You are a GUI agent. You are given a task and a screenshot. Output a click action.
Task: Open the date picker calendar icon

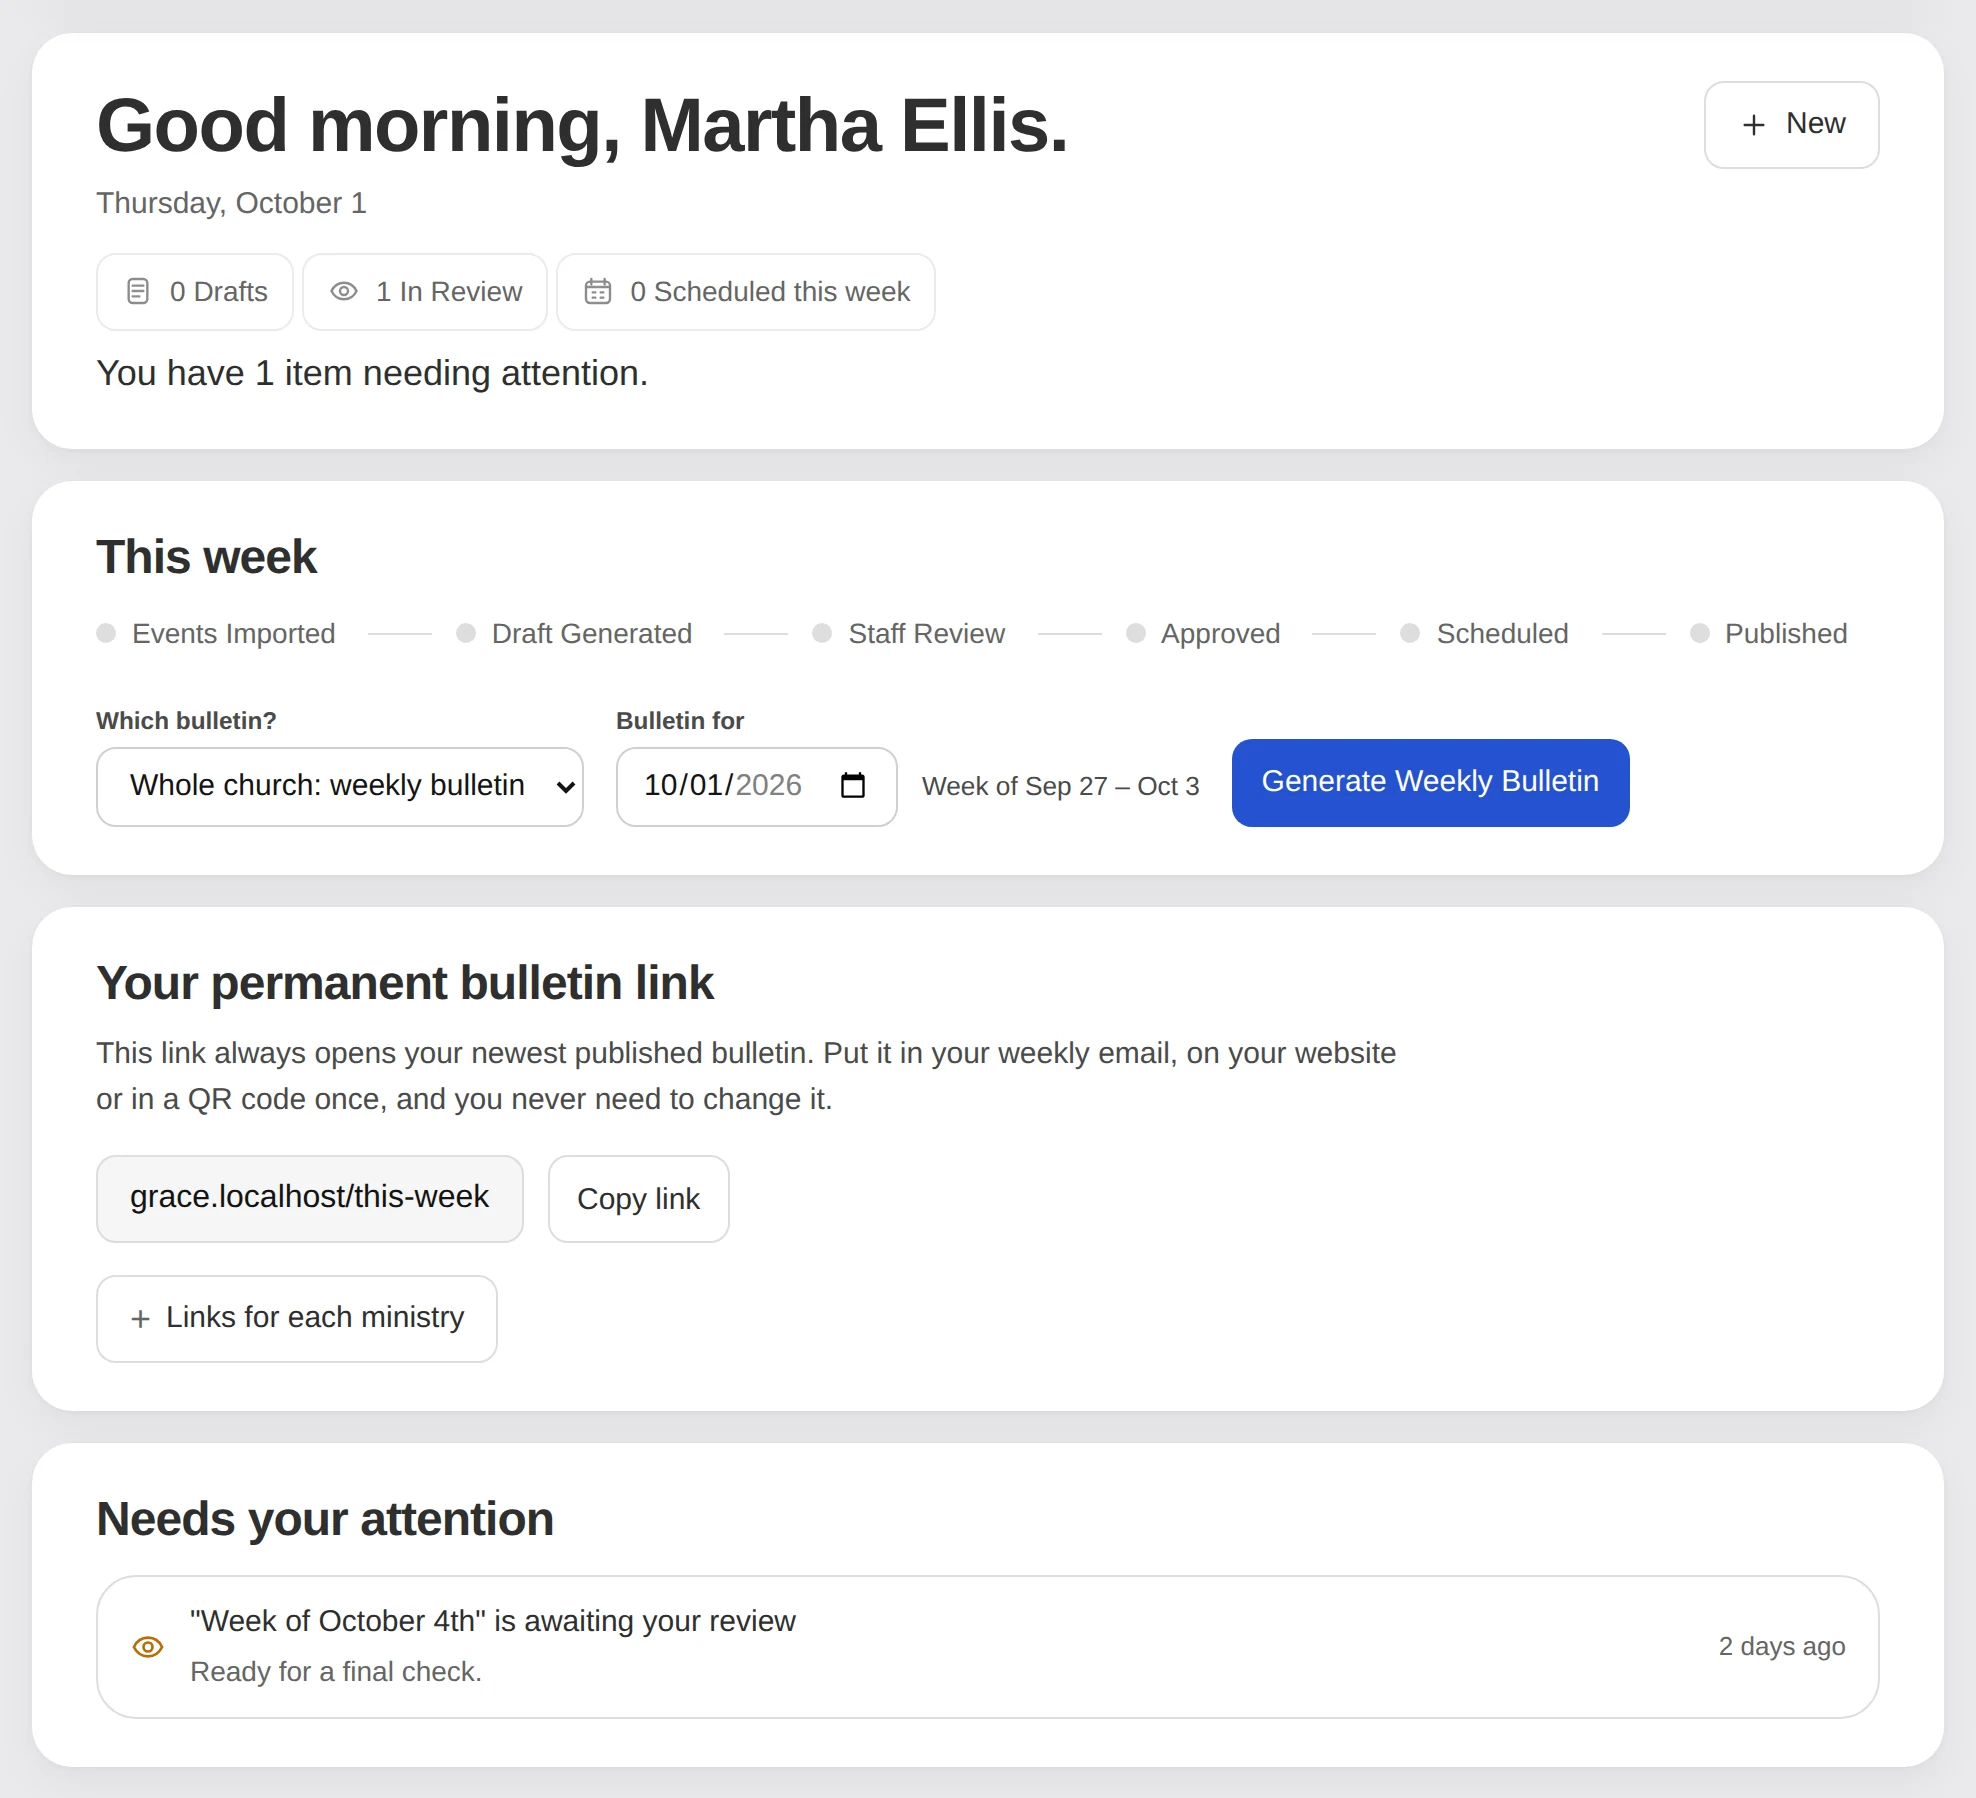(853, 786)
